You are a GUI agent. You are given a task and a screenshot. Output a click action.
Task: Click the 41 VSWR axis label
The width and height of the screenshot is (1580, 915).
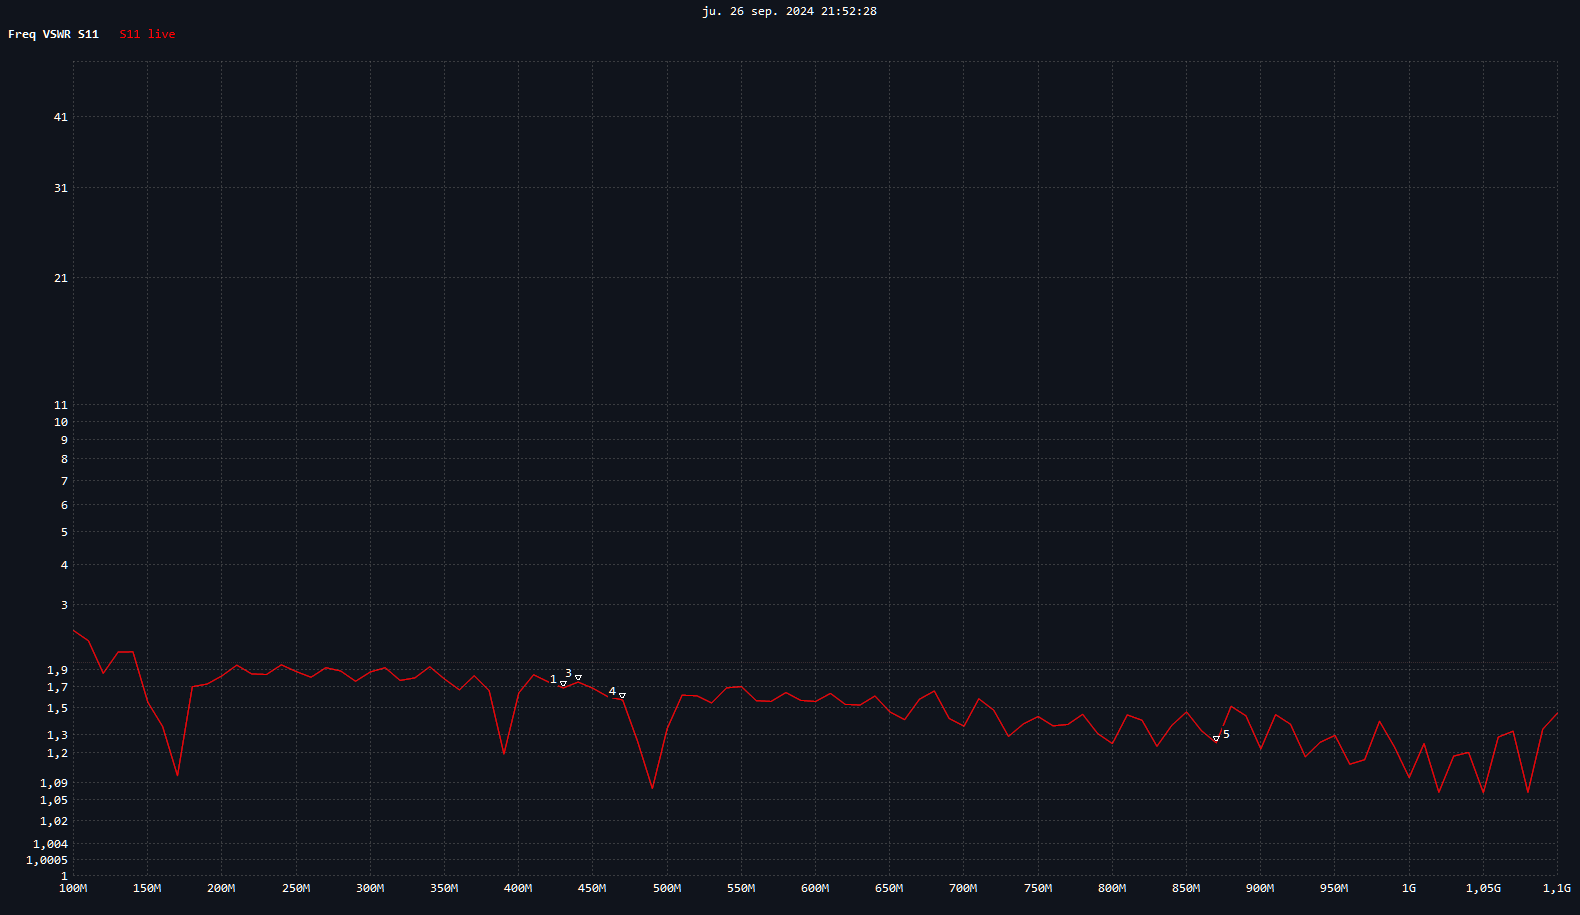tap(61, 117)
